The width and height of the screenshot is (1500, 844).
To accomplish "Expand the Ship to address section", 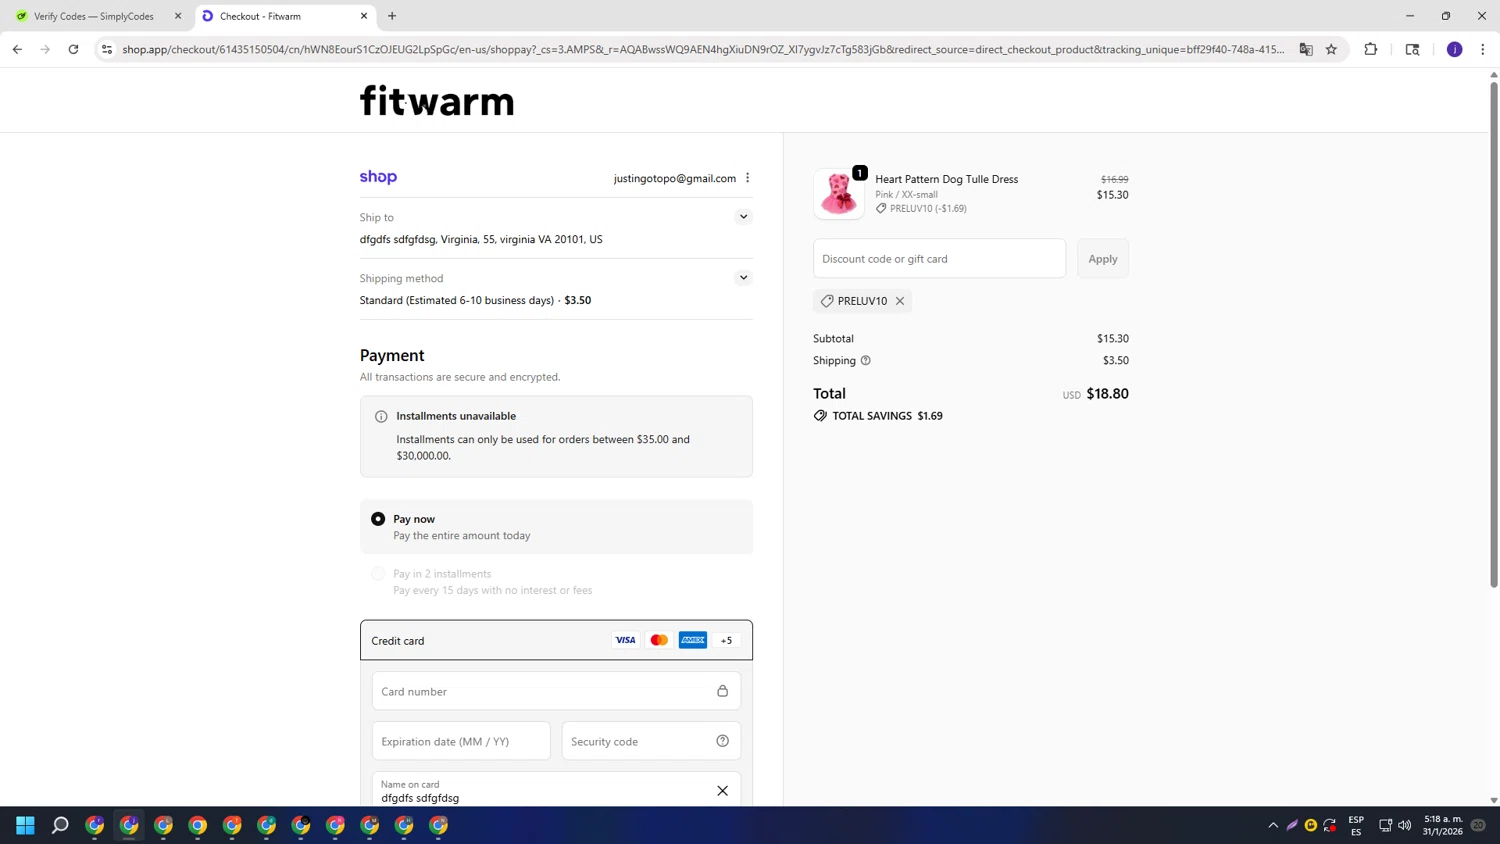I will [x=743, y=217].
